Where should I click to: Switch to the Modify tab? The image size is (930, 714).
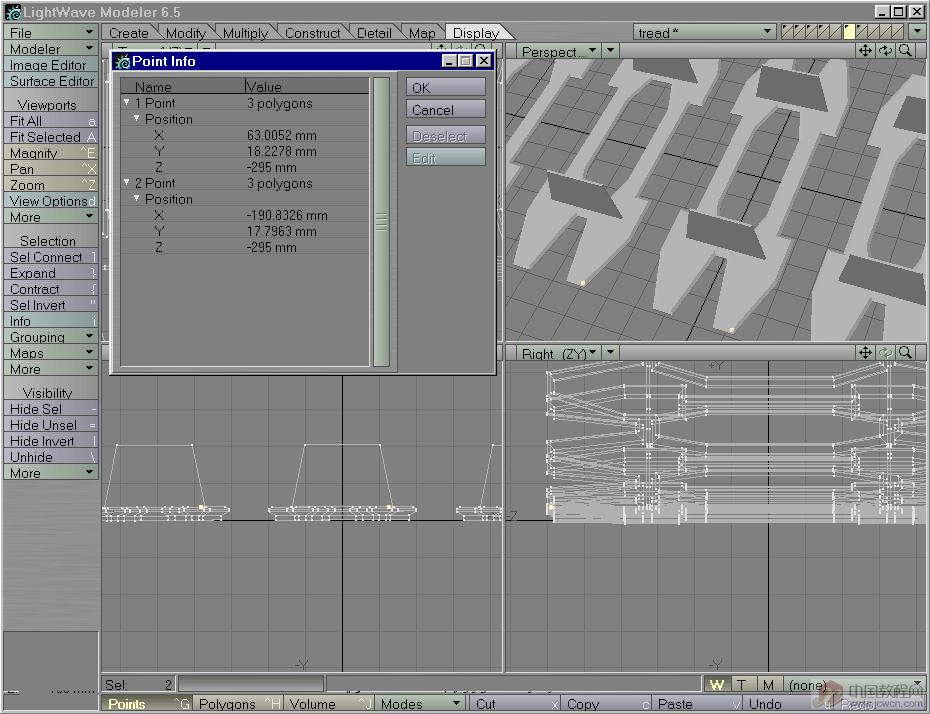[x=186, y=33]
